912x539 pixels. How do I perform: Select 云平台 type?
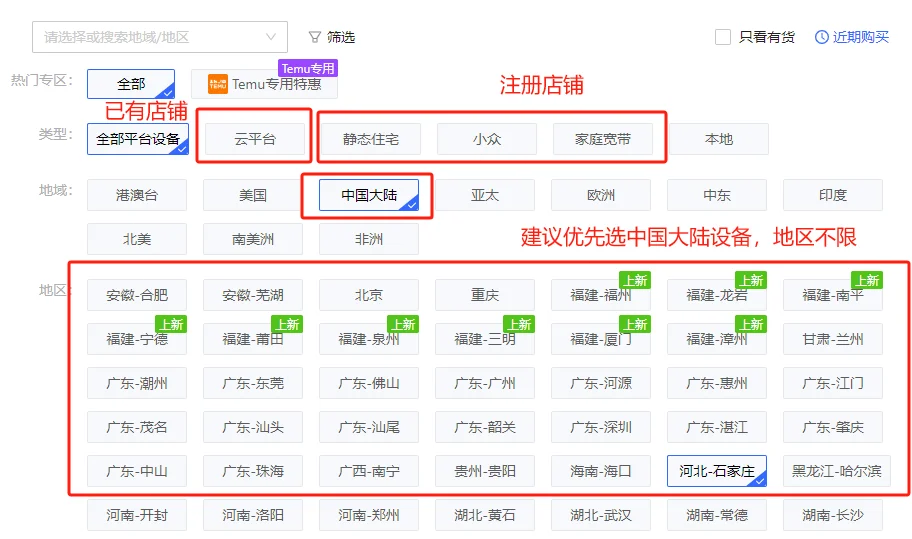pos(254,139)
